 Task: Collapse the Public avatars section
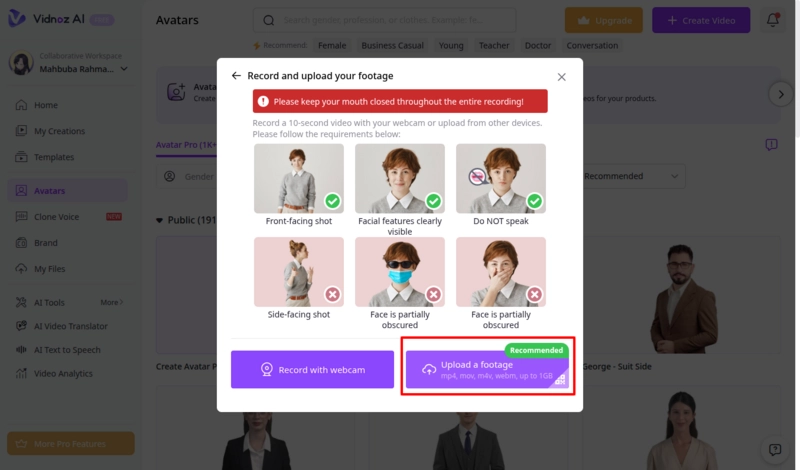(x=159, y=220)
